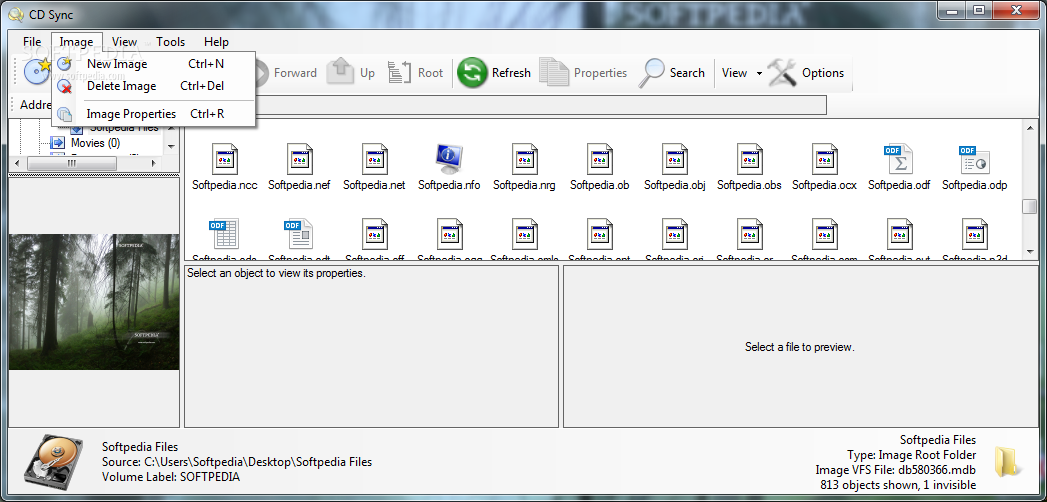
Task: Click the 'Type: Image Root Folder' text
Action: click(911, 455)
